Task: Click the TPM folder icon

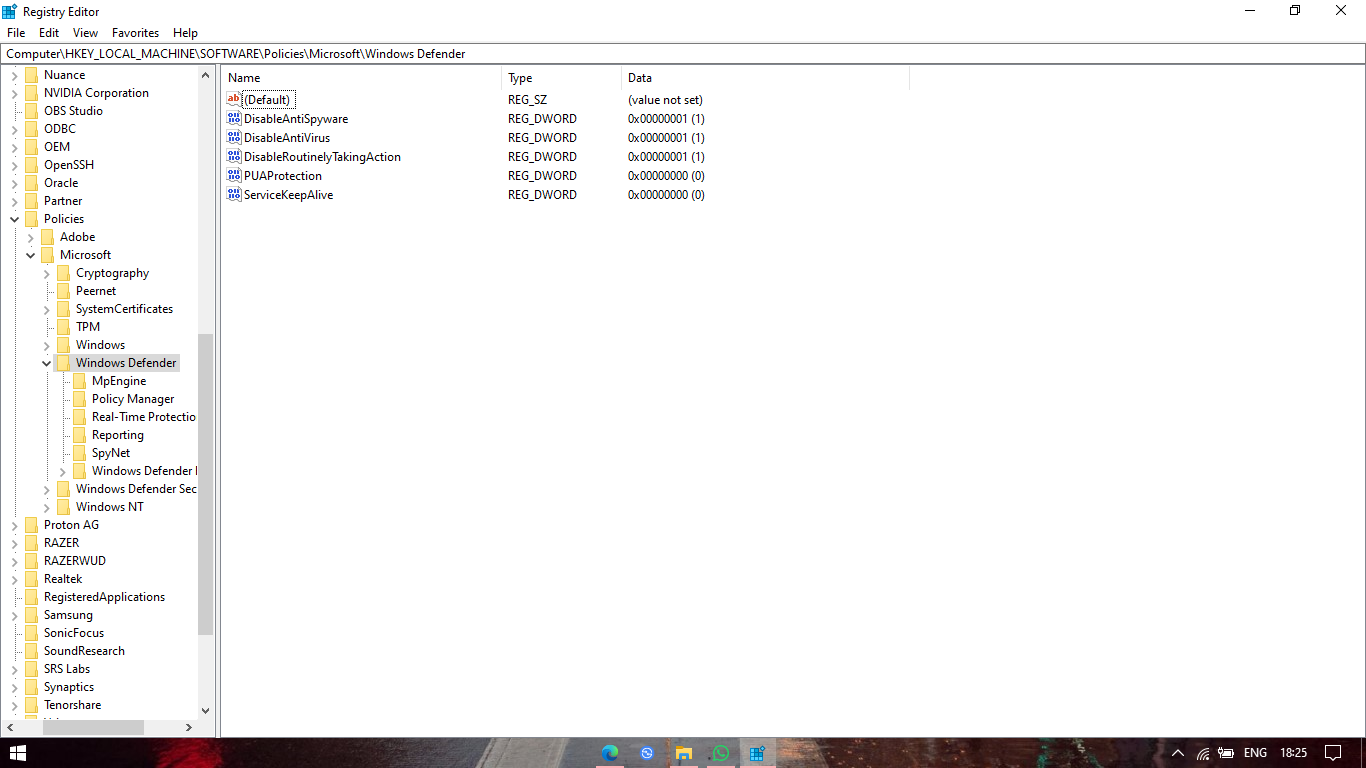Action: point(63,327)
